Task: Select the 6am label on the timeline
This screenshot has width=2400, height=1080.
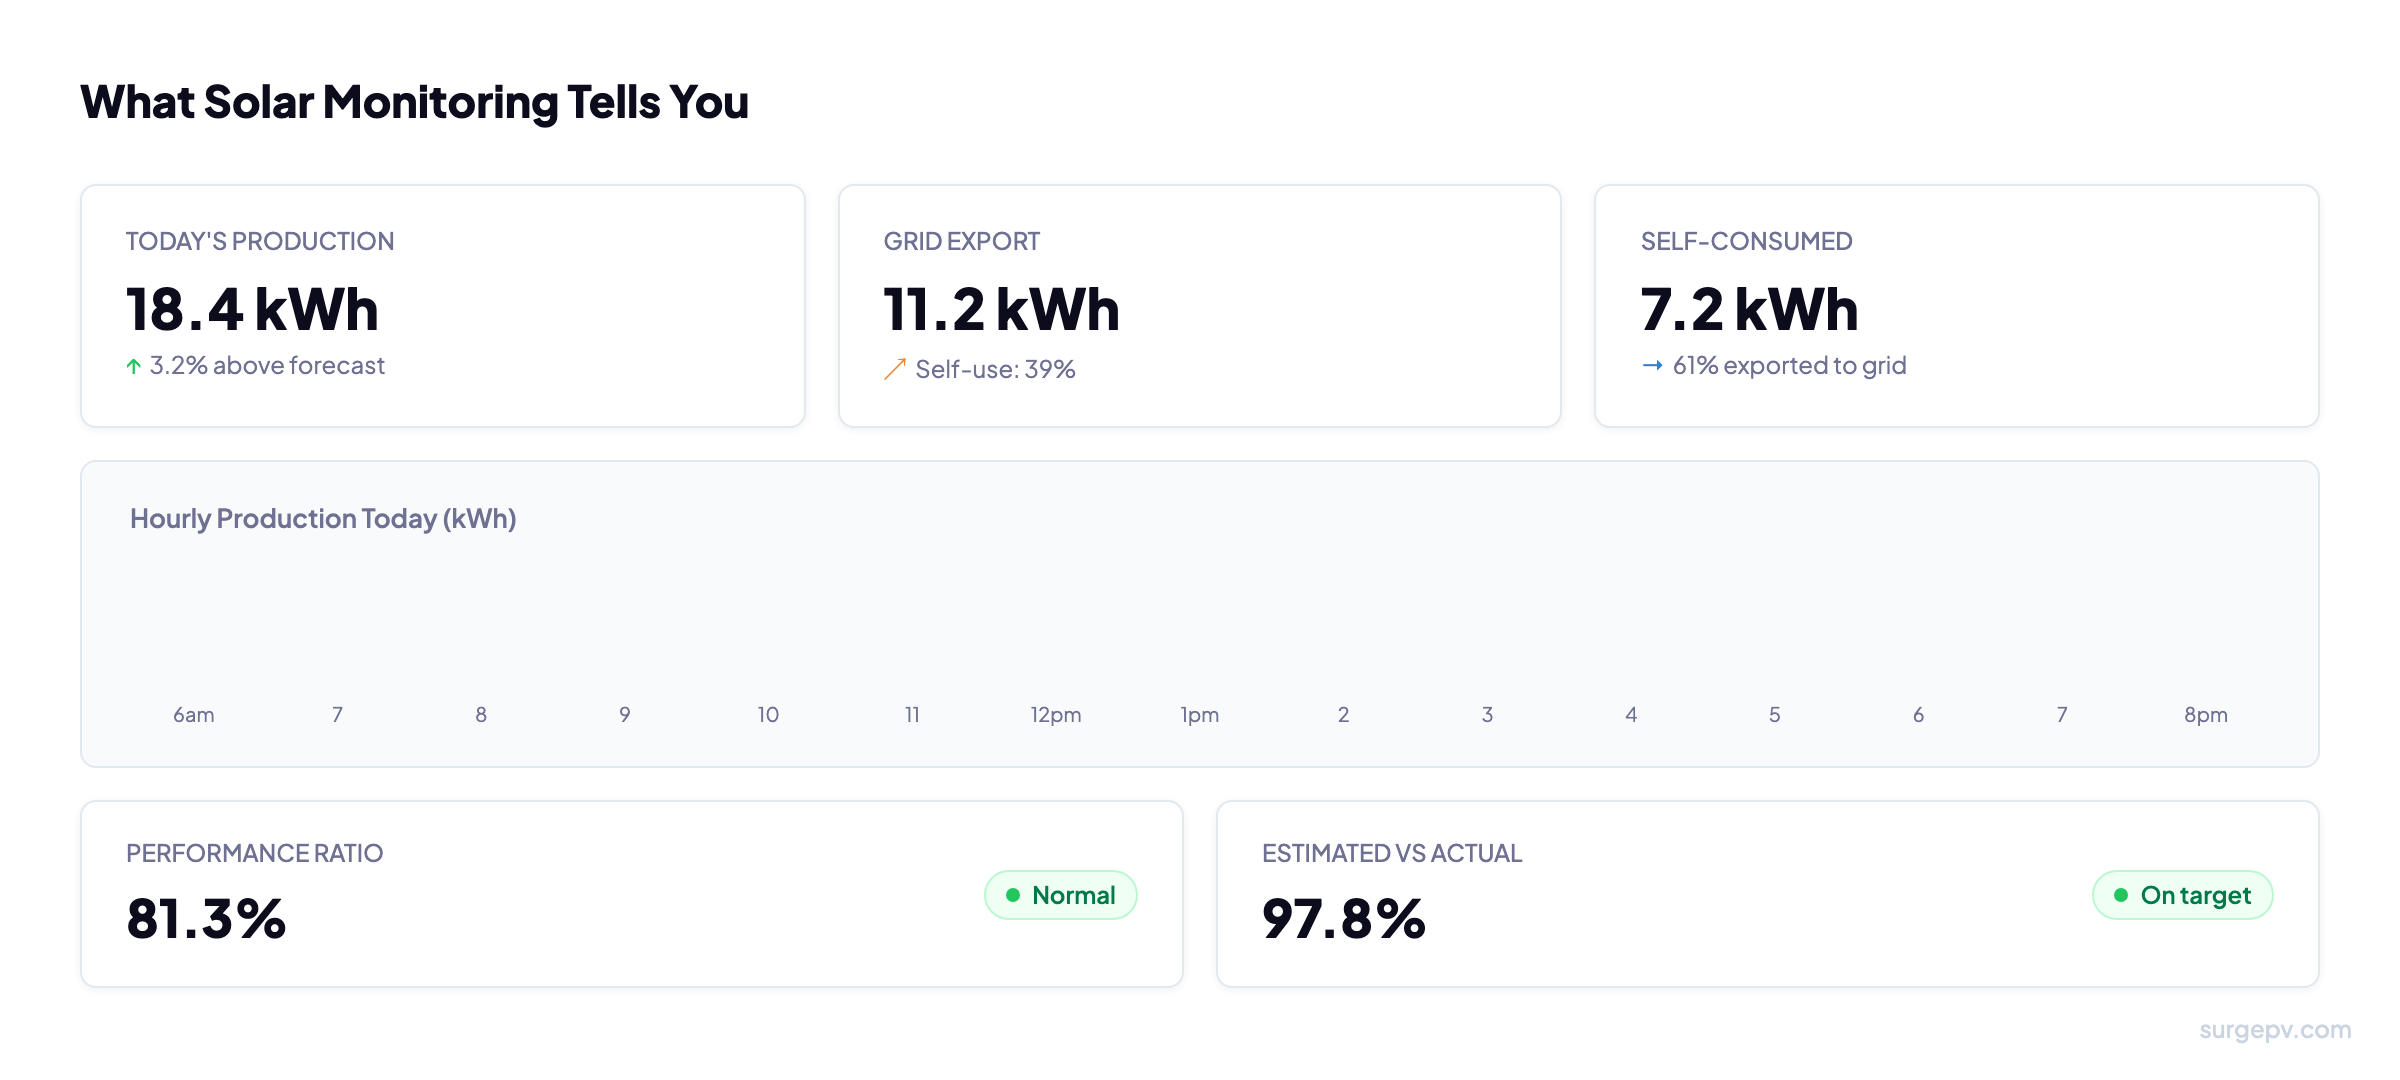Action: (194, 714)
